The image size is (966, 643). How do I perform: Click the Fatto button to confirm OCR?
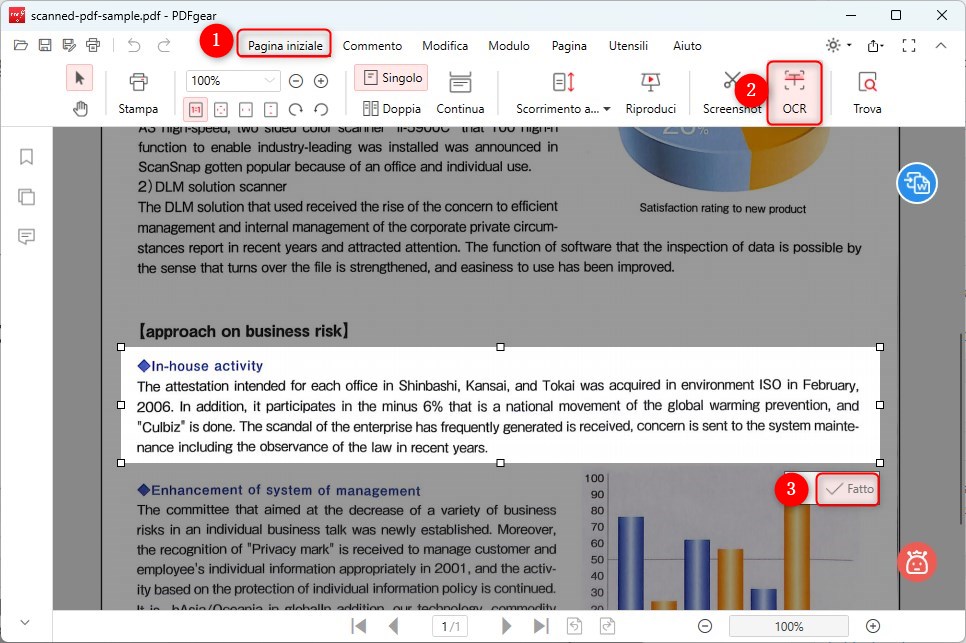pyautogui.click(x=847, y=489)
